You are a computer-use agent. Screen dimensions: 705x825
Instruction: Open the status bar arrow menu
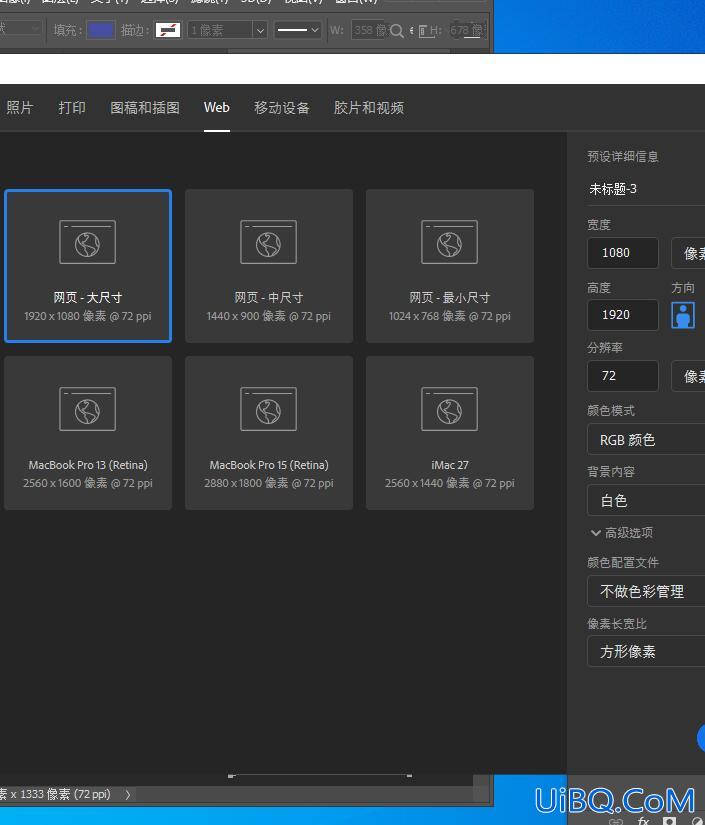click(127, 794)
